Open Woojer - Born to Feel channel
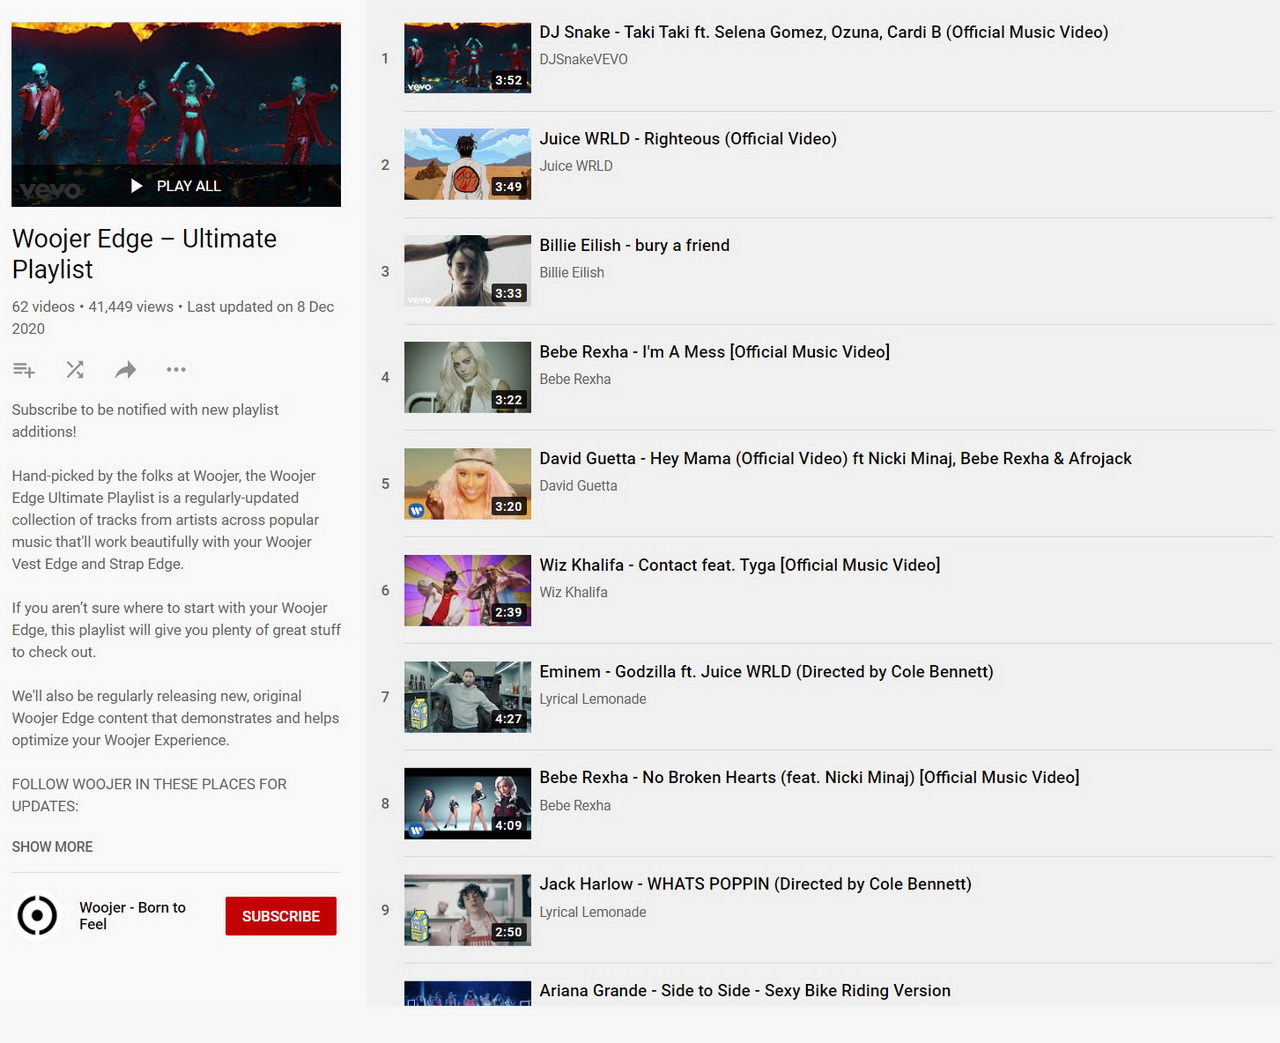This screenshot has width=1280, height=1043. pyautogui.click(x=133, y=916)
